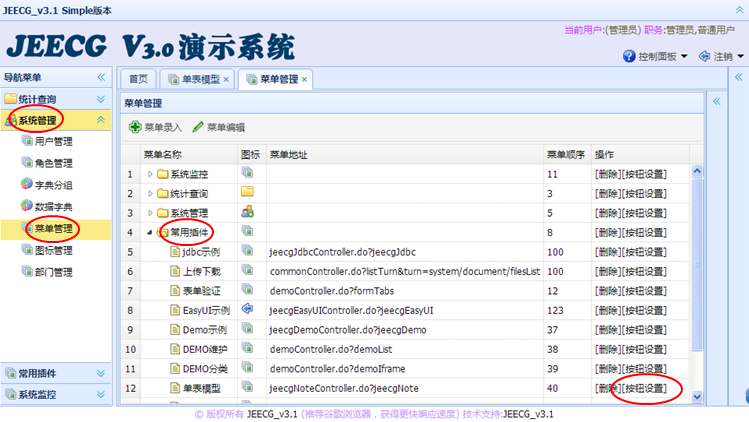
Task: Click the pencil icon for 菜单编辑
Action: 198,127
